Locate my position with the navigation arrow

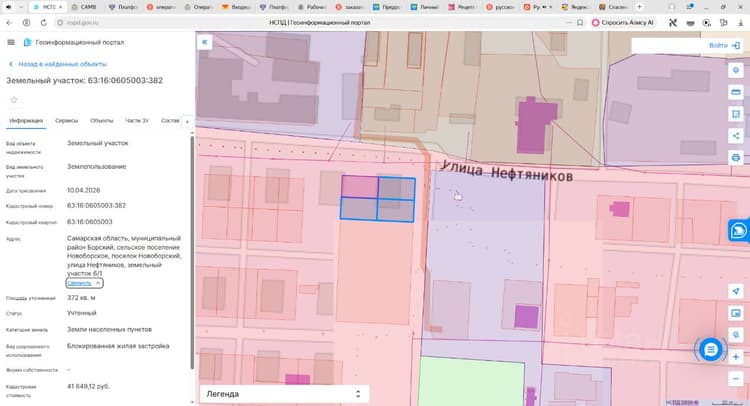click(736, 291)
